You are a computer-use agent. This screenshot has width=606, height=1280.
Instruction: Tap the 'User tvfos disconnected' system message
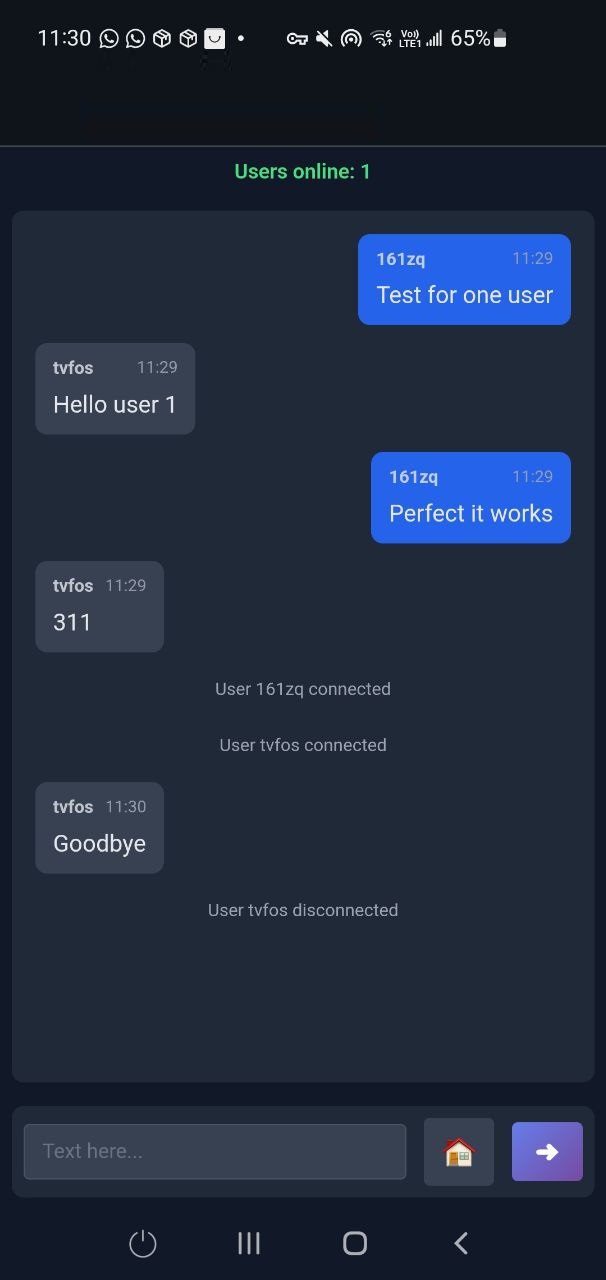302,910
